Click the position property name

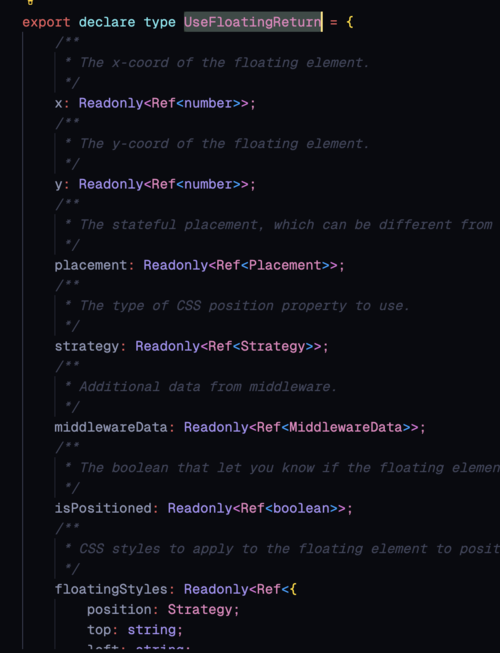pyautogui.click(x=119, y=610)
